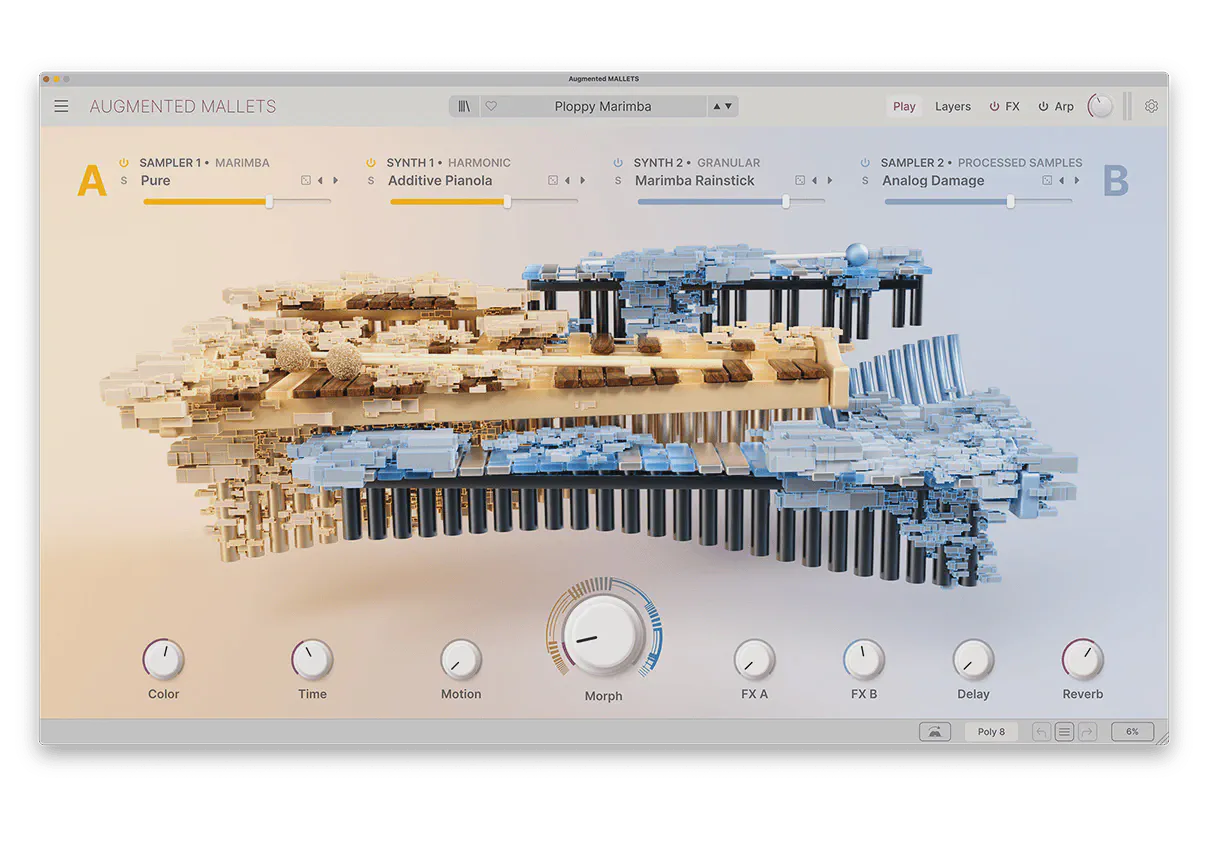The image size is (1209, 843).
Task: Open the Poly 8 polyphony dropdown
Action: pos(991,732)
